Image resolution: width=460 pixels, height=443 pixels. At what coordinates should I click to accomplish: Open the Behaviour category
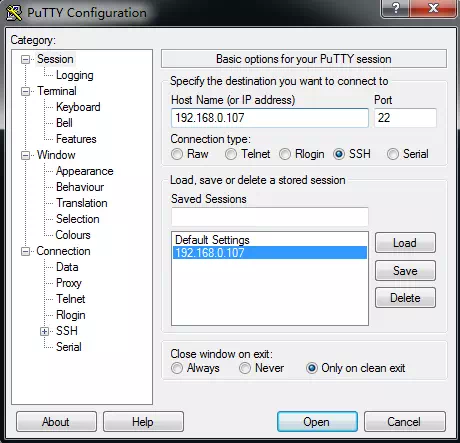80,187
